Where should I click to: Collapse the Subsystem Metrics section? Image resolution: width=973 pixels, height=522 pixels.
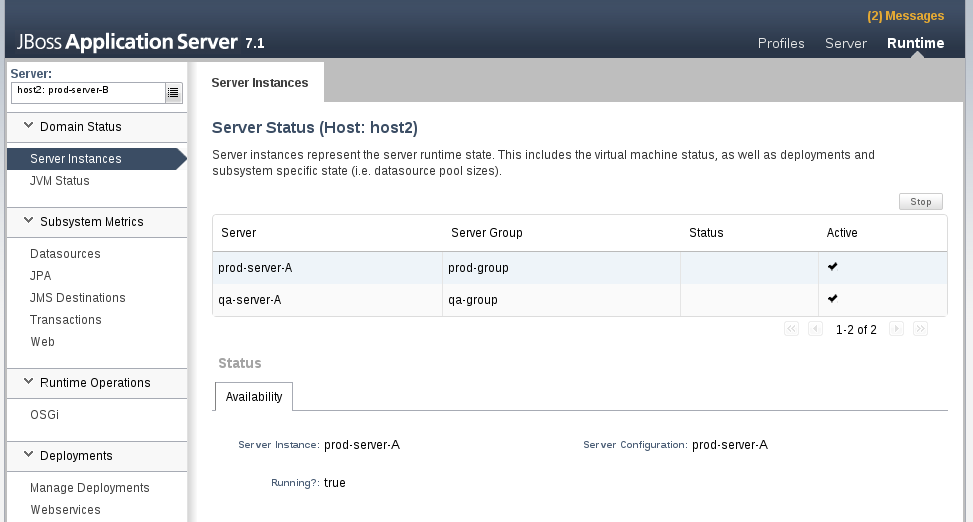click(x=28, y=221)
